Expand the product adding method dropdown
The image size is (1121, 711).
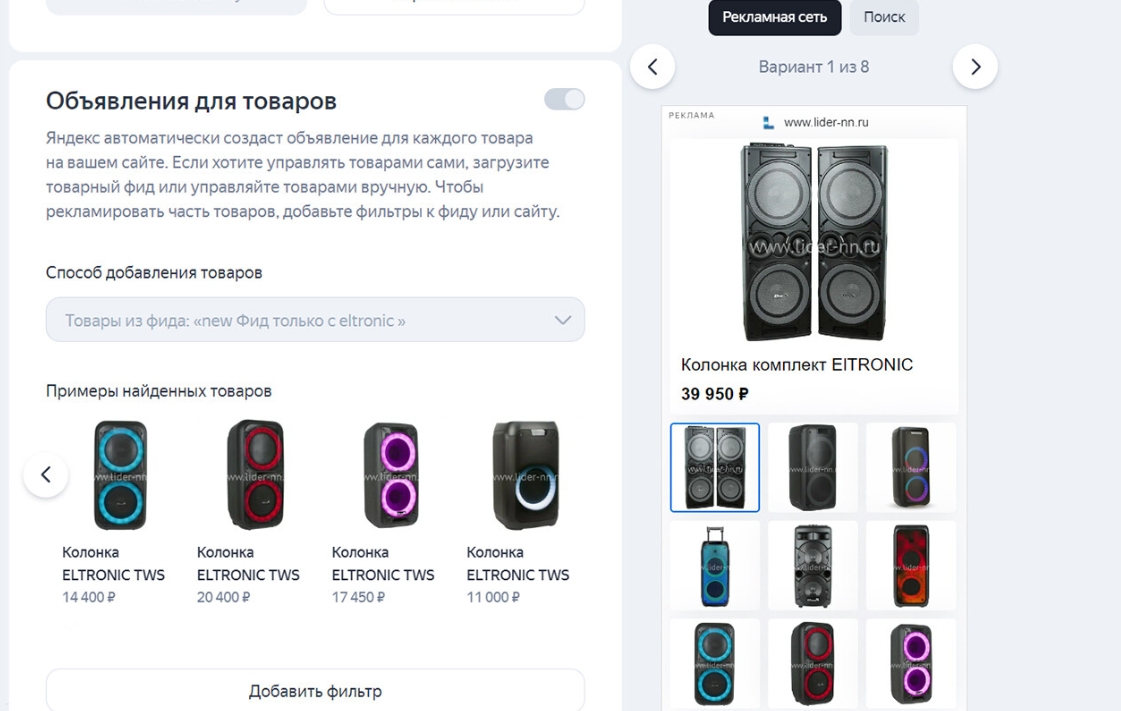point(315,320)
